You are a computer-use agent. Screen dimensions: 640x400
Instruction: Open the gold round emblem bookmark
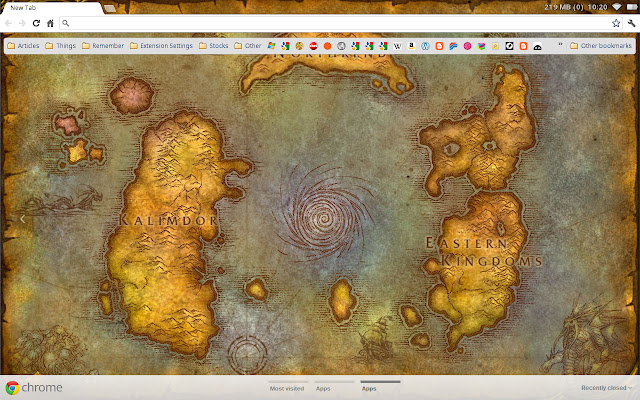(x=299, y=46)
